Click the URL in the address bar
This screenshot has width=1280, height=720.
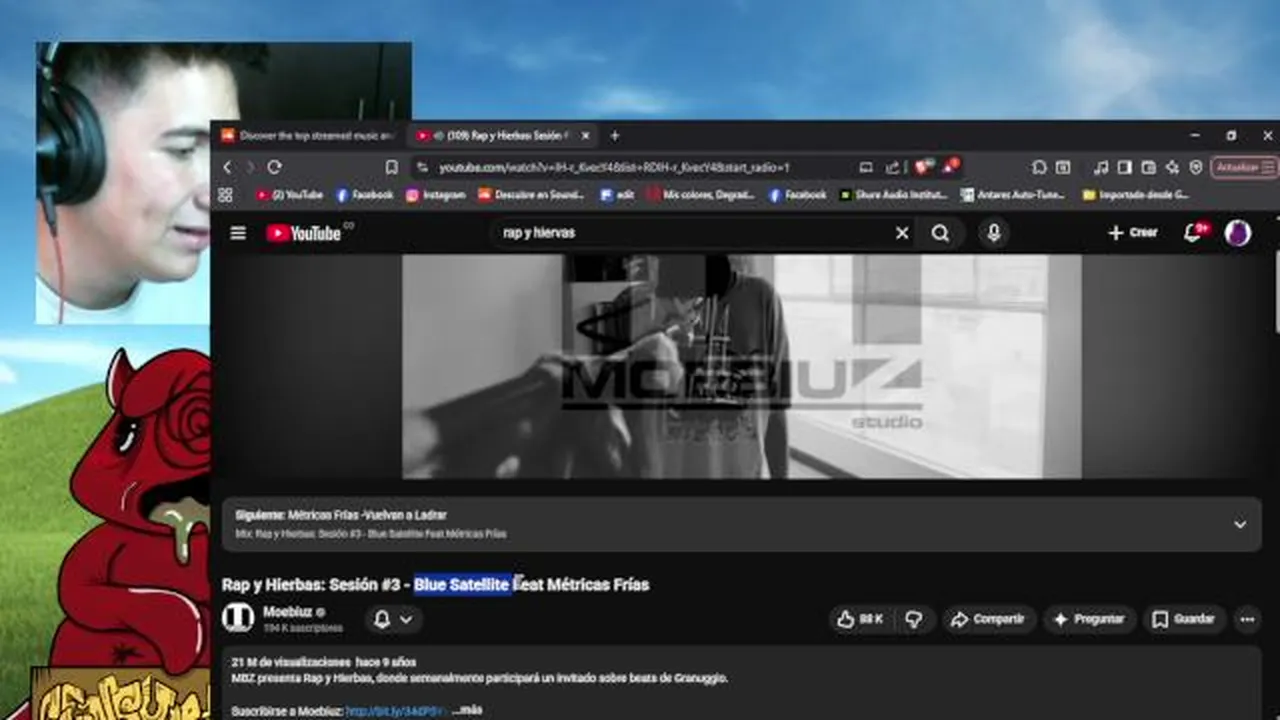[x=614, y=168]
